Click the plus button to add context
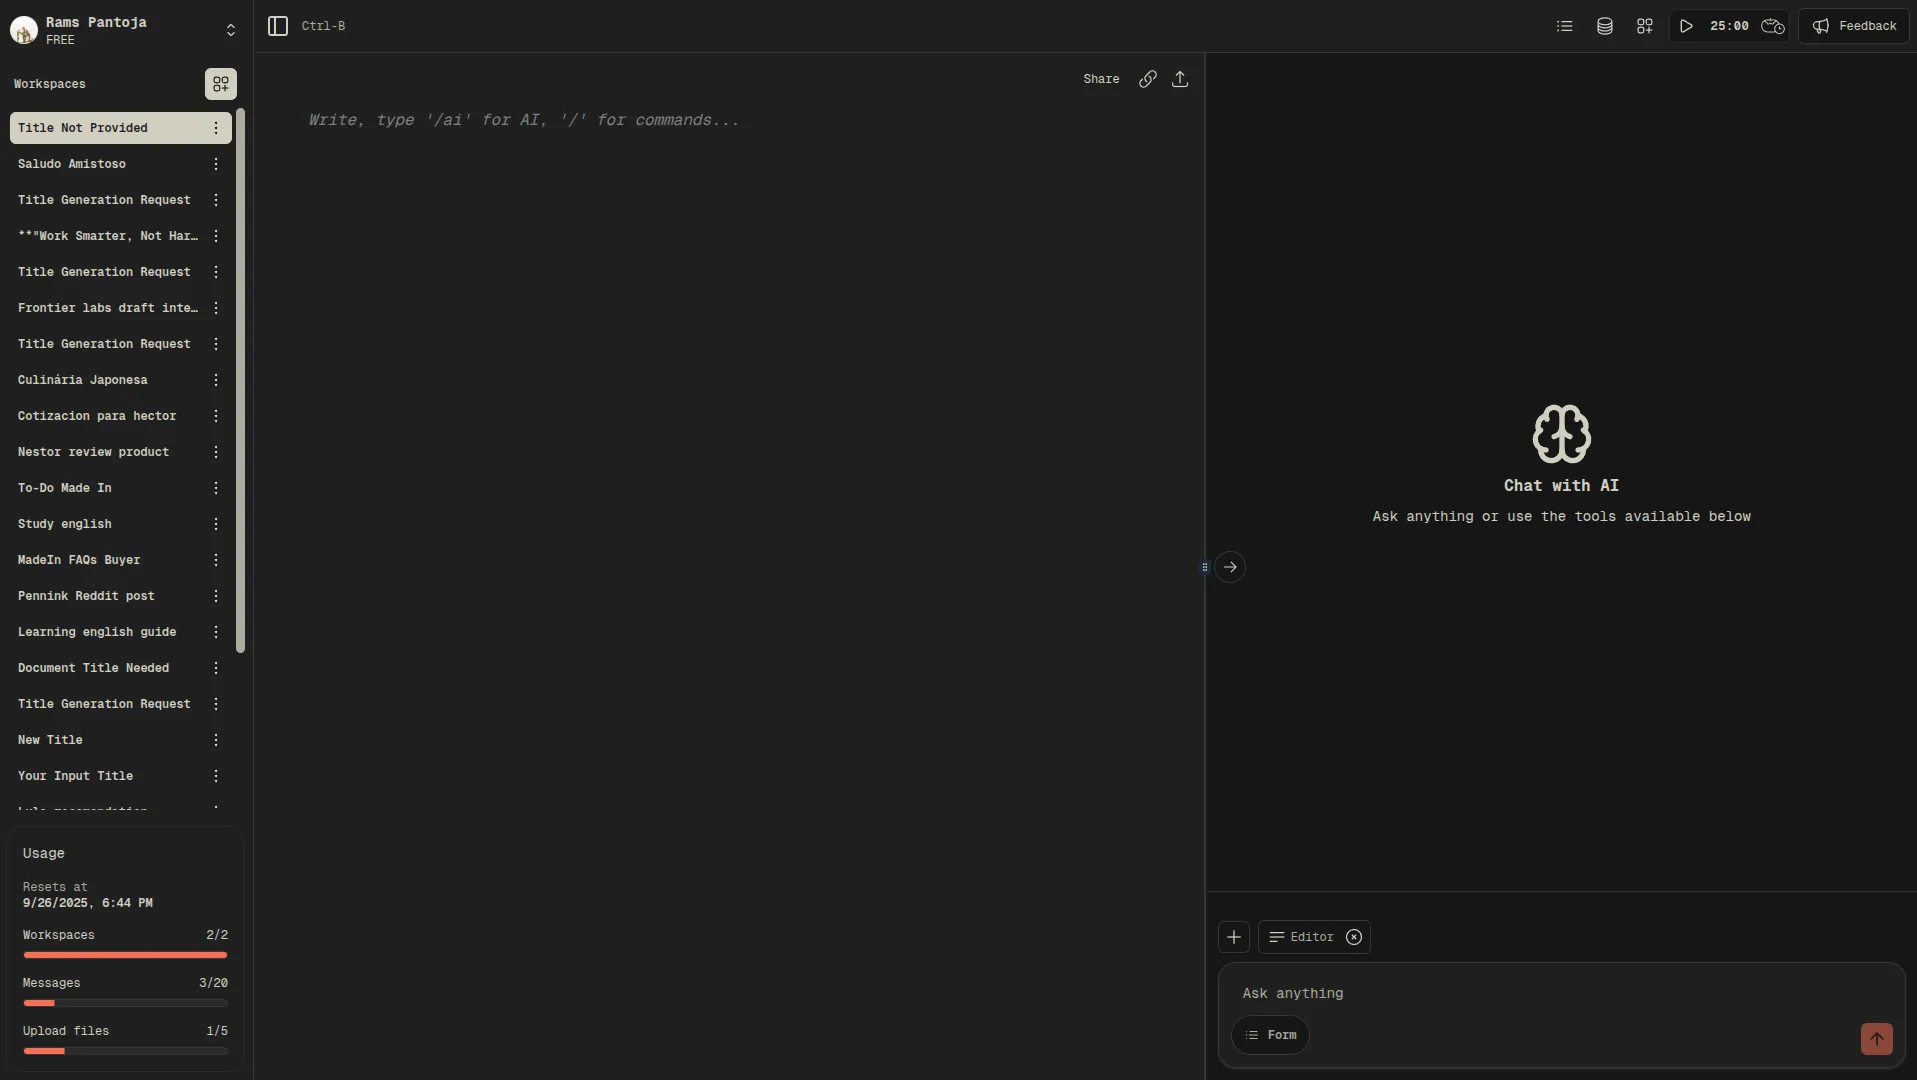The width and height of the screenshot is (1917, 1080). (1233, 937)
